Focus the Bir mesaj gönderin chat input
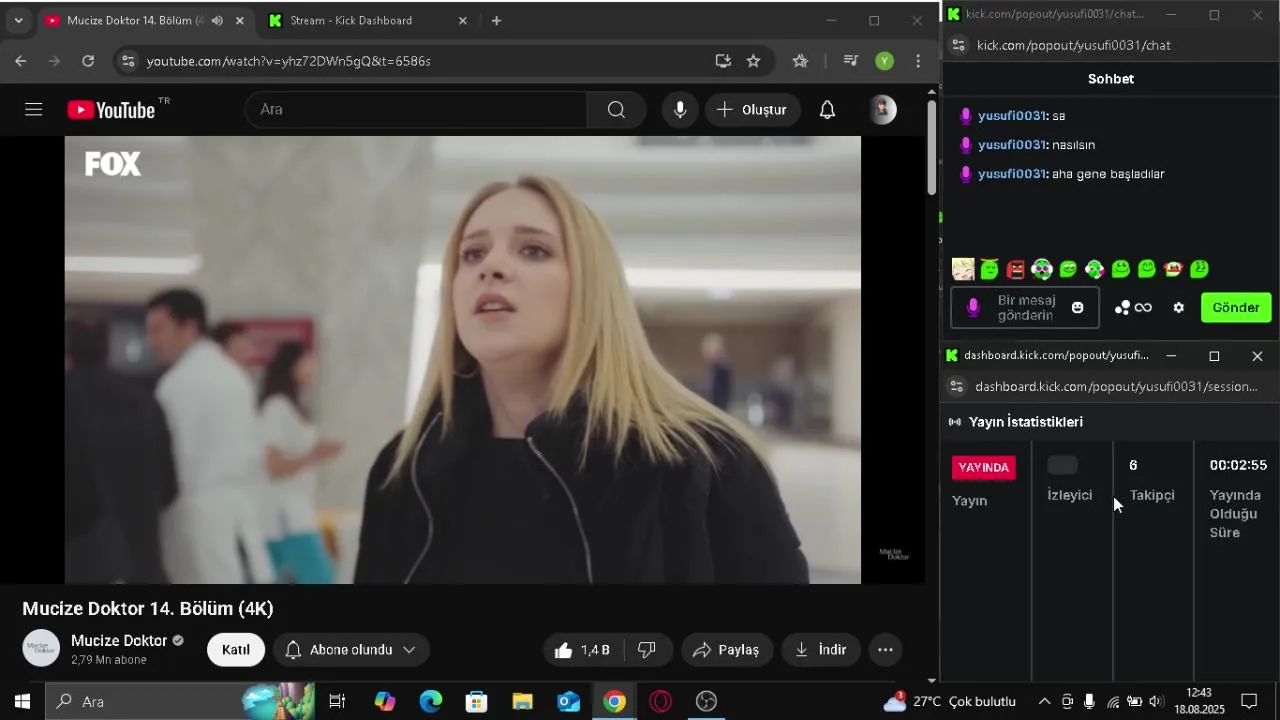 pos(1025,308)
